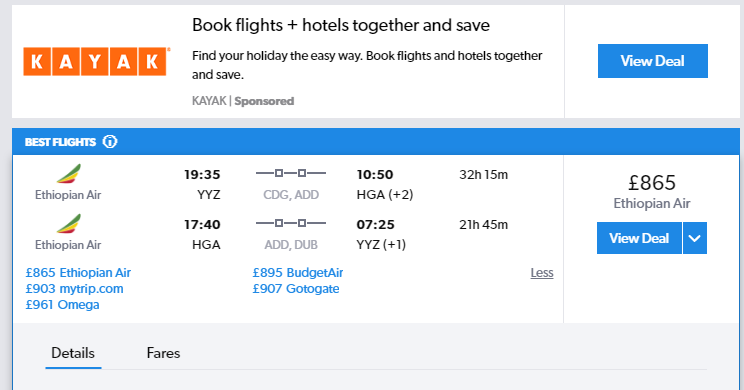Click View Deal for £865 flight
This screenshot has width=744, height=390.
pyautogui.click(x=639, y=238)
